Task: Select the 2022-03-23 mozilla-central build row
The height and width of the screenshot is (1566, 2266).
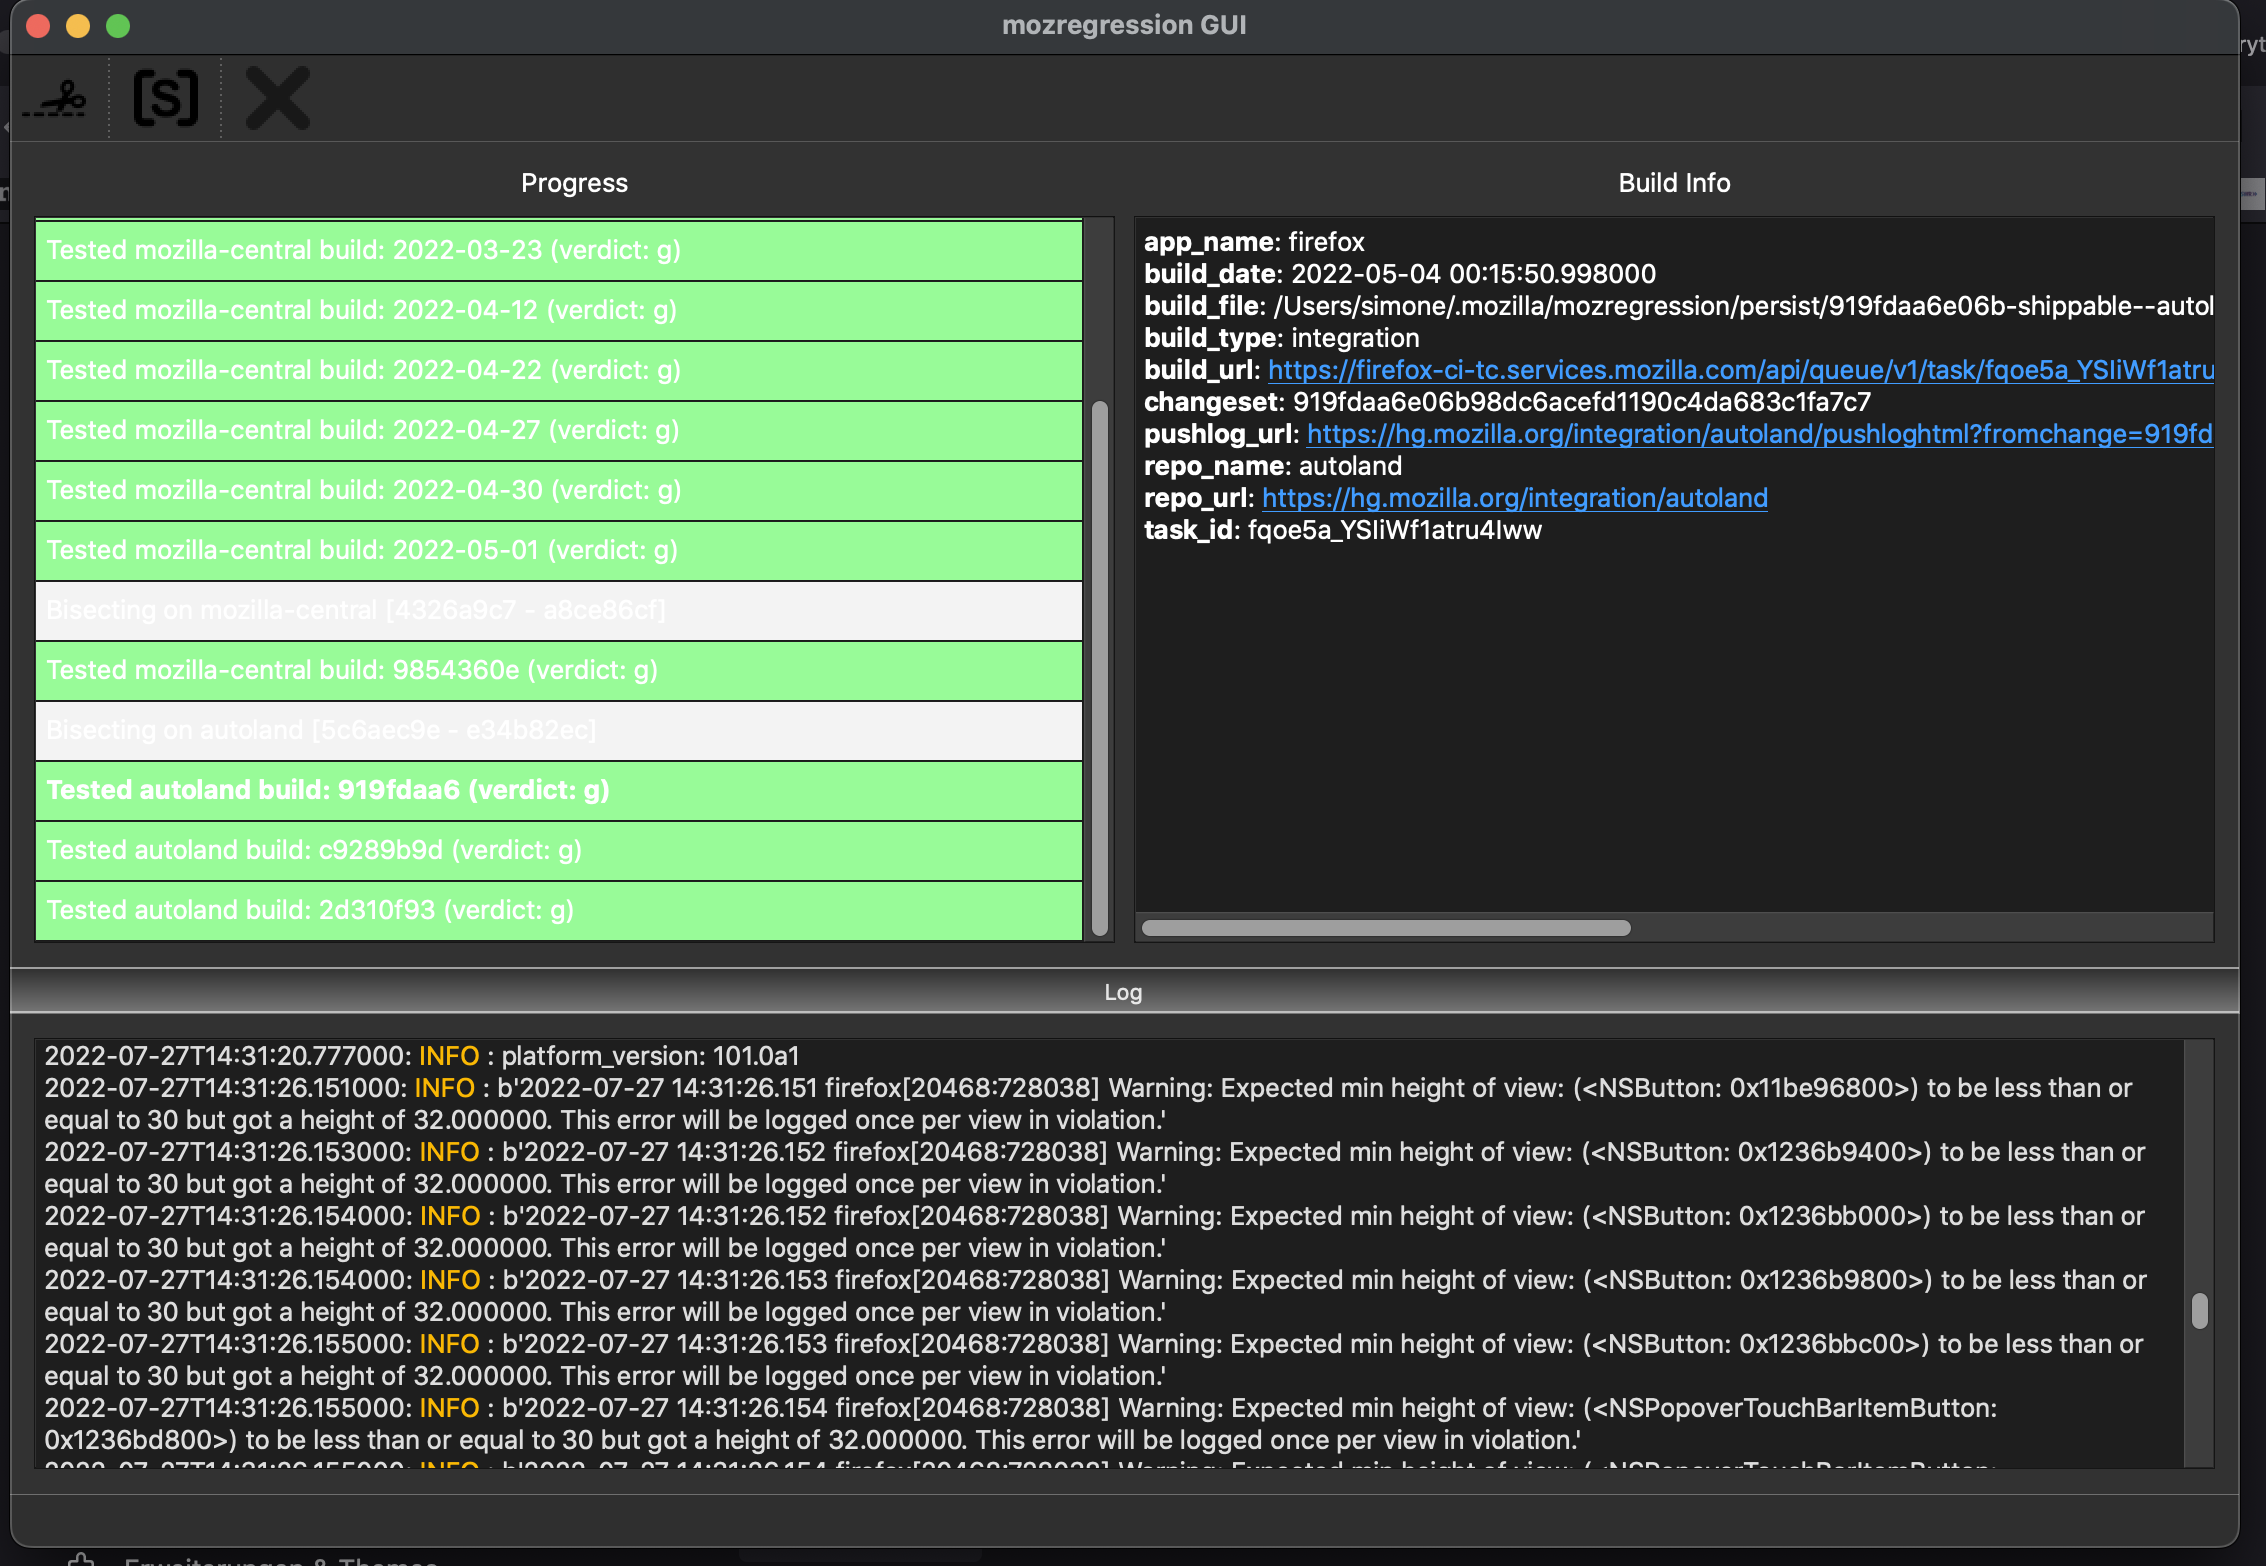Action: 558,250
